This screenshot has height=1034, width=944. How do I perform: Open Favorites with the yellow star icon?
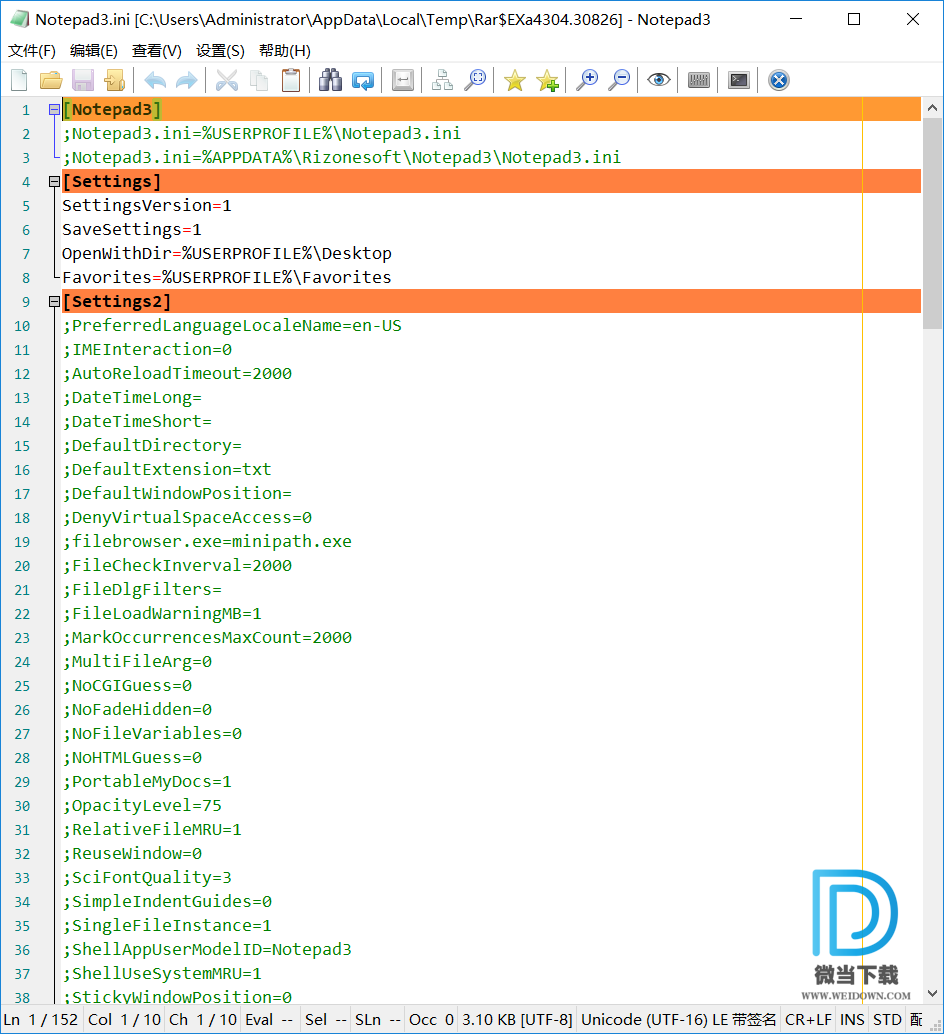pos(515,80)
